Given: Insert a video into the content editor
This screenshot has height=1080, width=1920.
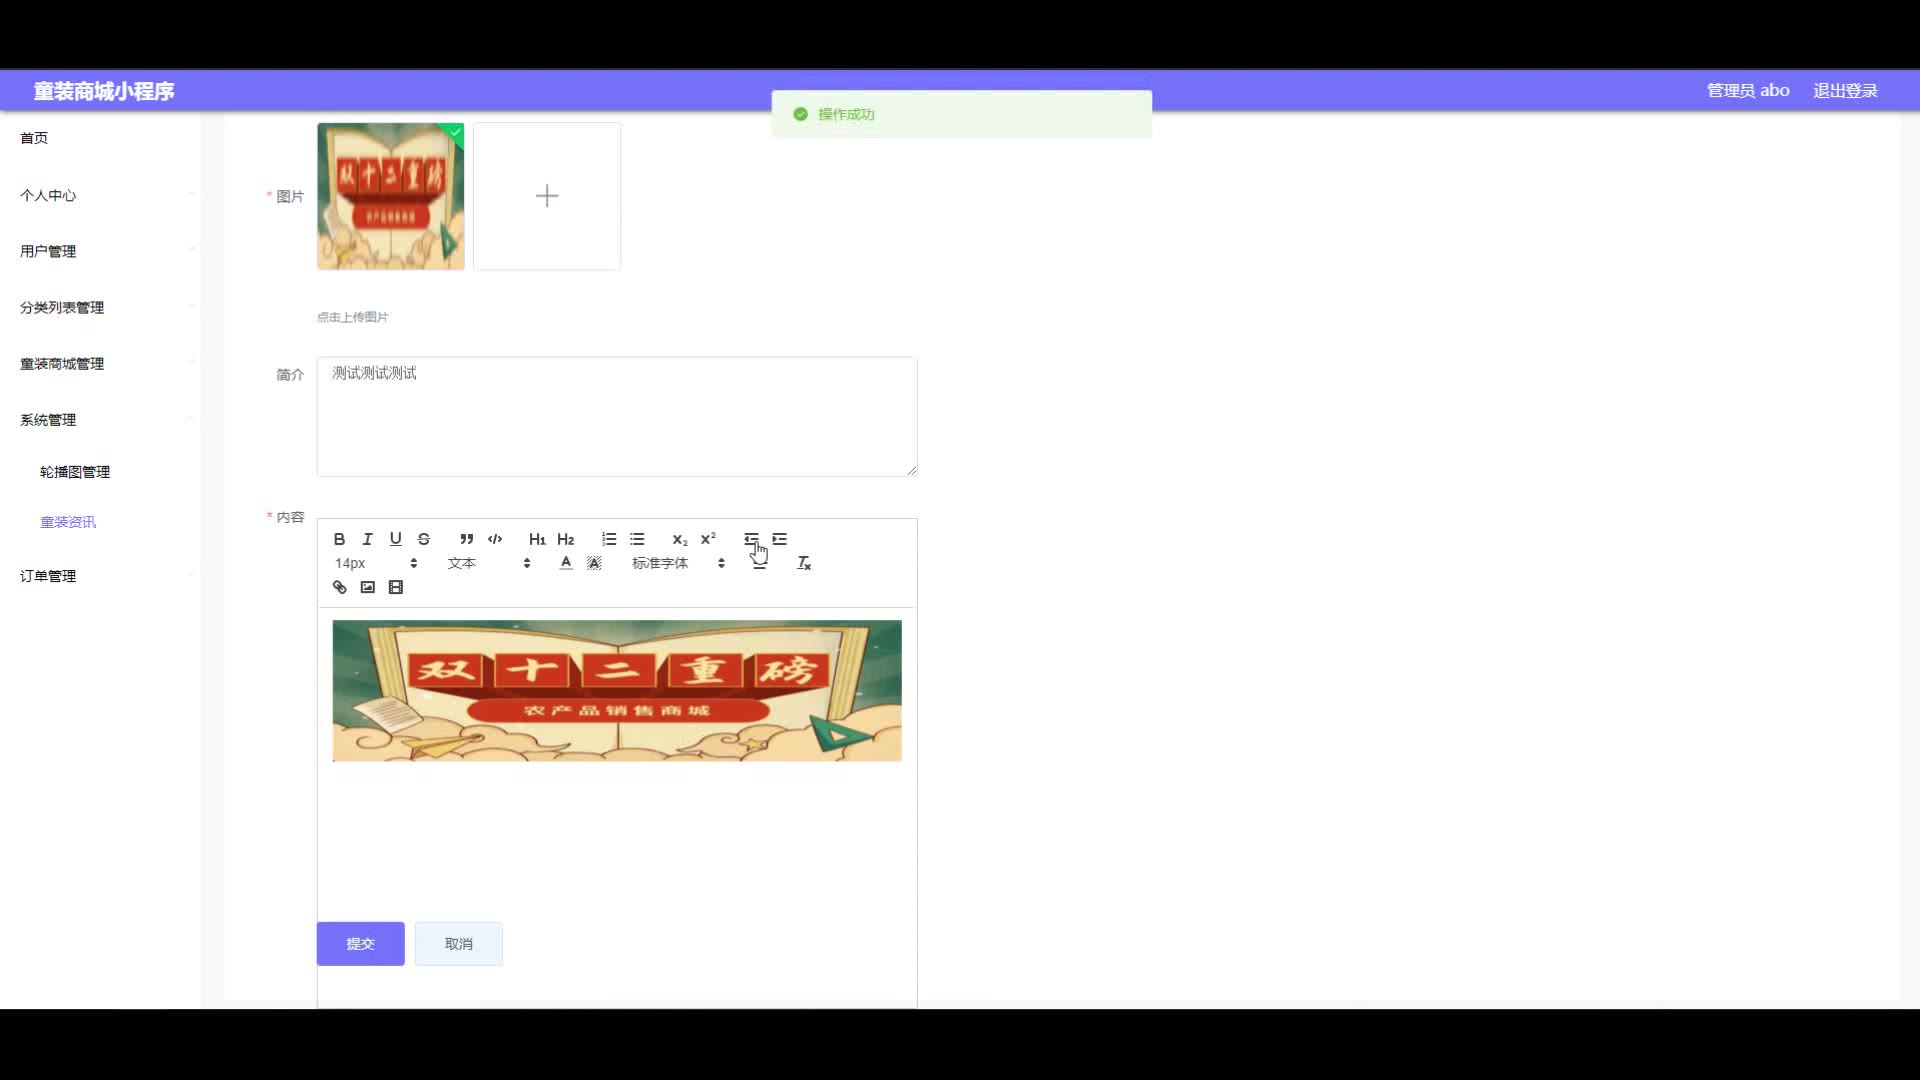Looking at the screenshot, I should point(396,588).
